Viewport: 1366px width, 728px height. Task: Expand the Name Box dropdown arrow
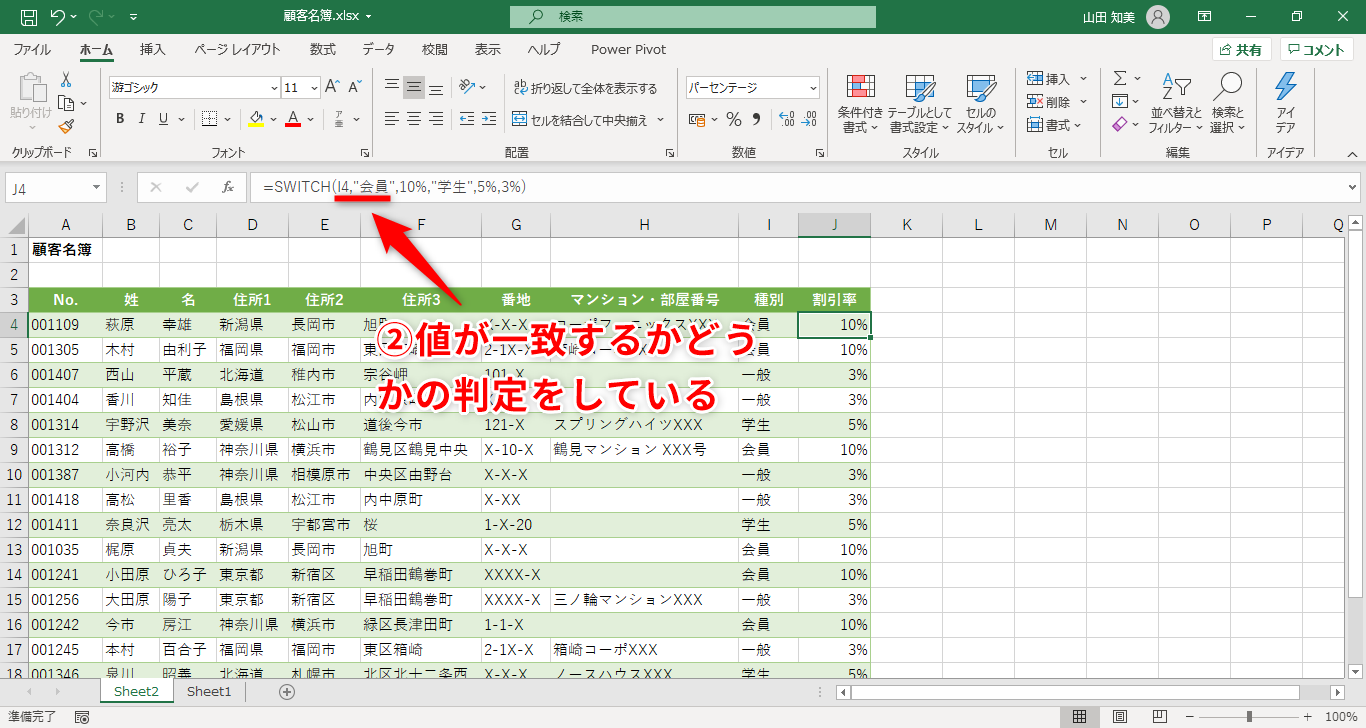click(x=96, y=187)
